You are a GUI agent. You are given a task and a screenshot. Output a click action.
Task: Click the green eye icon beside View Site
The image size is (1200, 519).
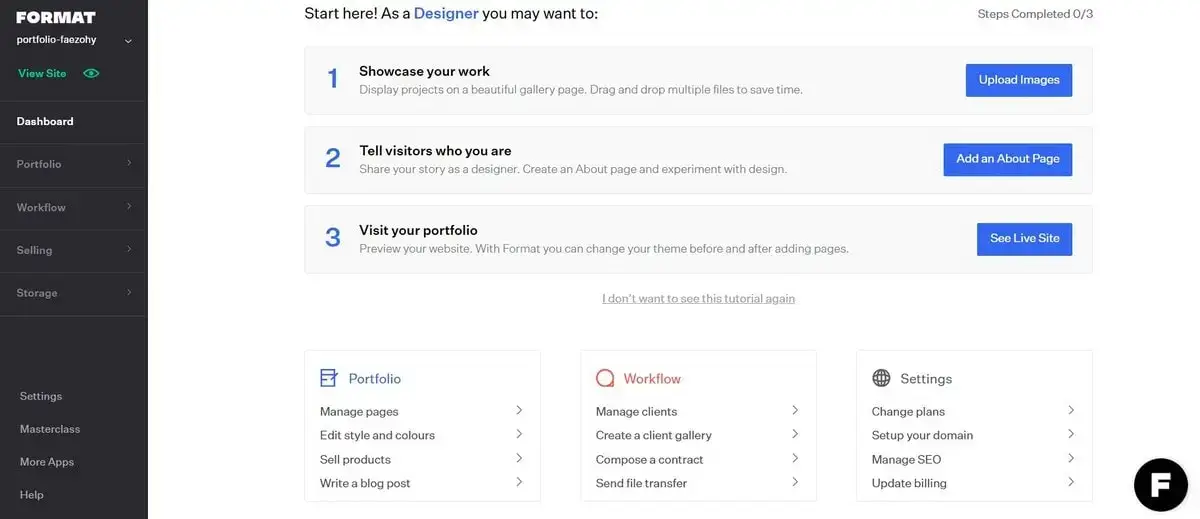coord(92,73)
